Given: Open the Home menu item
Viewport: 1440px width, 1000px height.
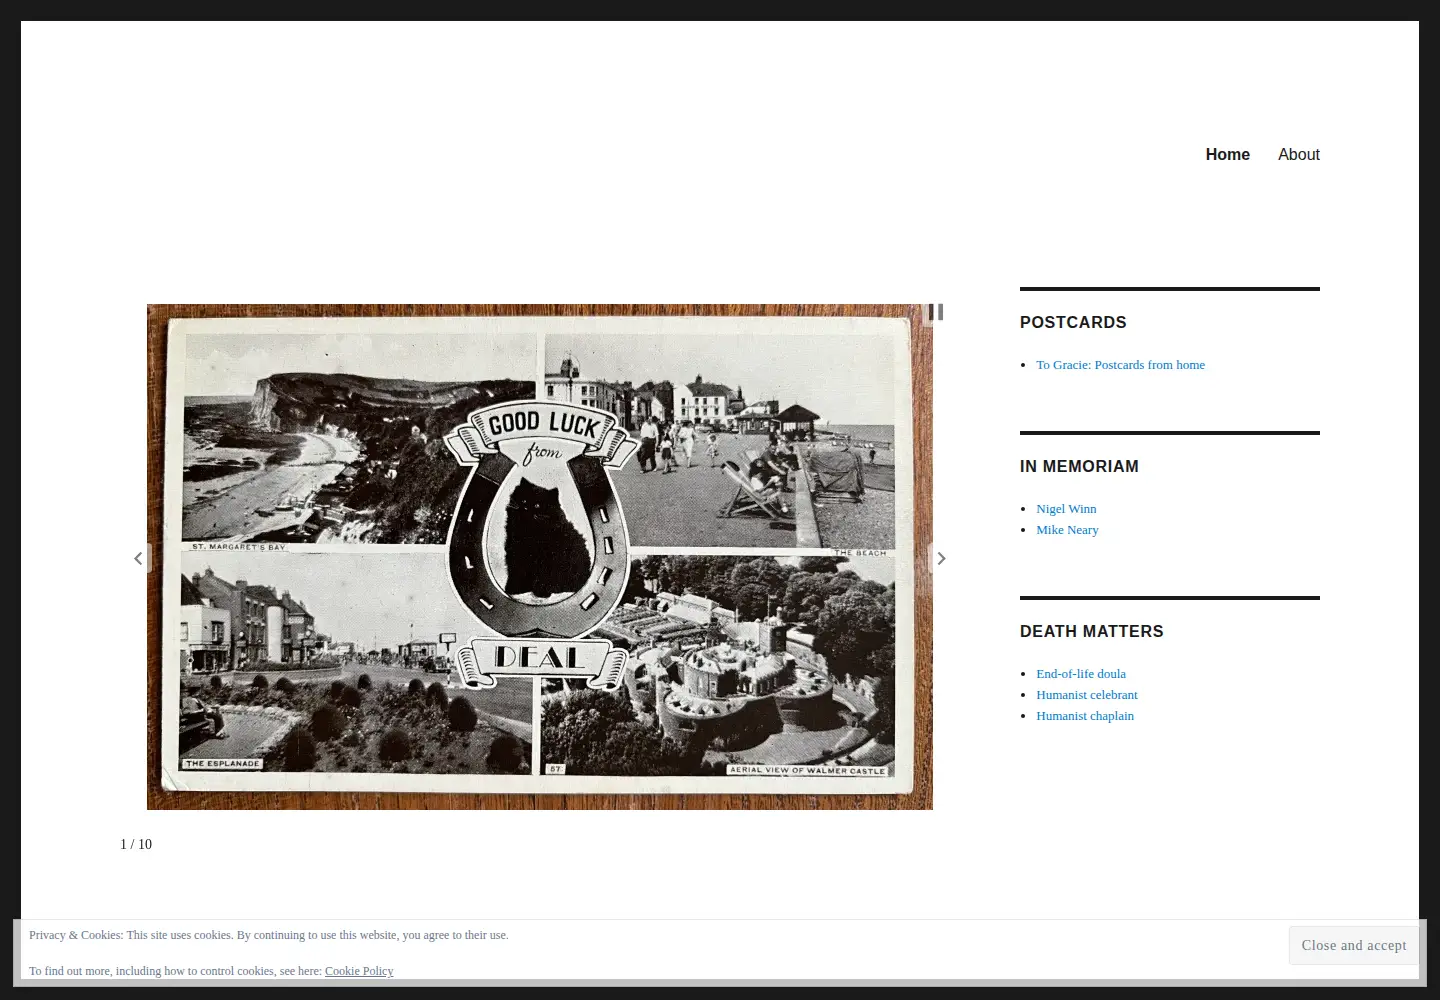Looking at the screenshot, I should click(x=1228, y=154).
